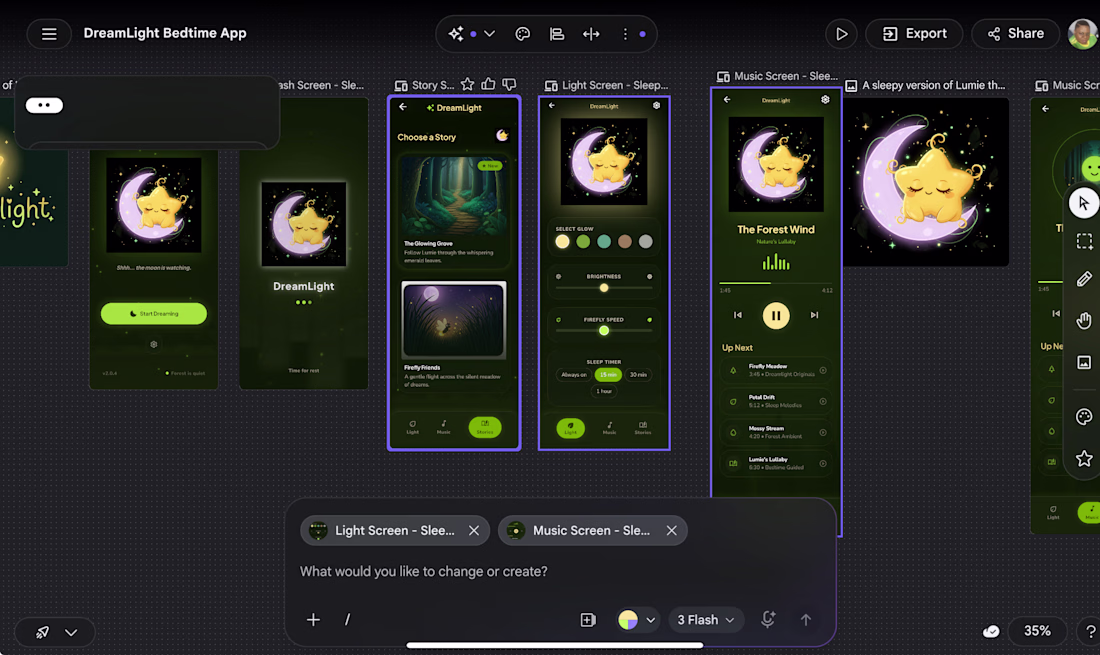1100x655 pixels.
Task: Choose the hand pan tool in right toolbar
Action: [1084, 320]
